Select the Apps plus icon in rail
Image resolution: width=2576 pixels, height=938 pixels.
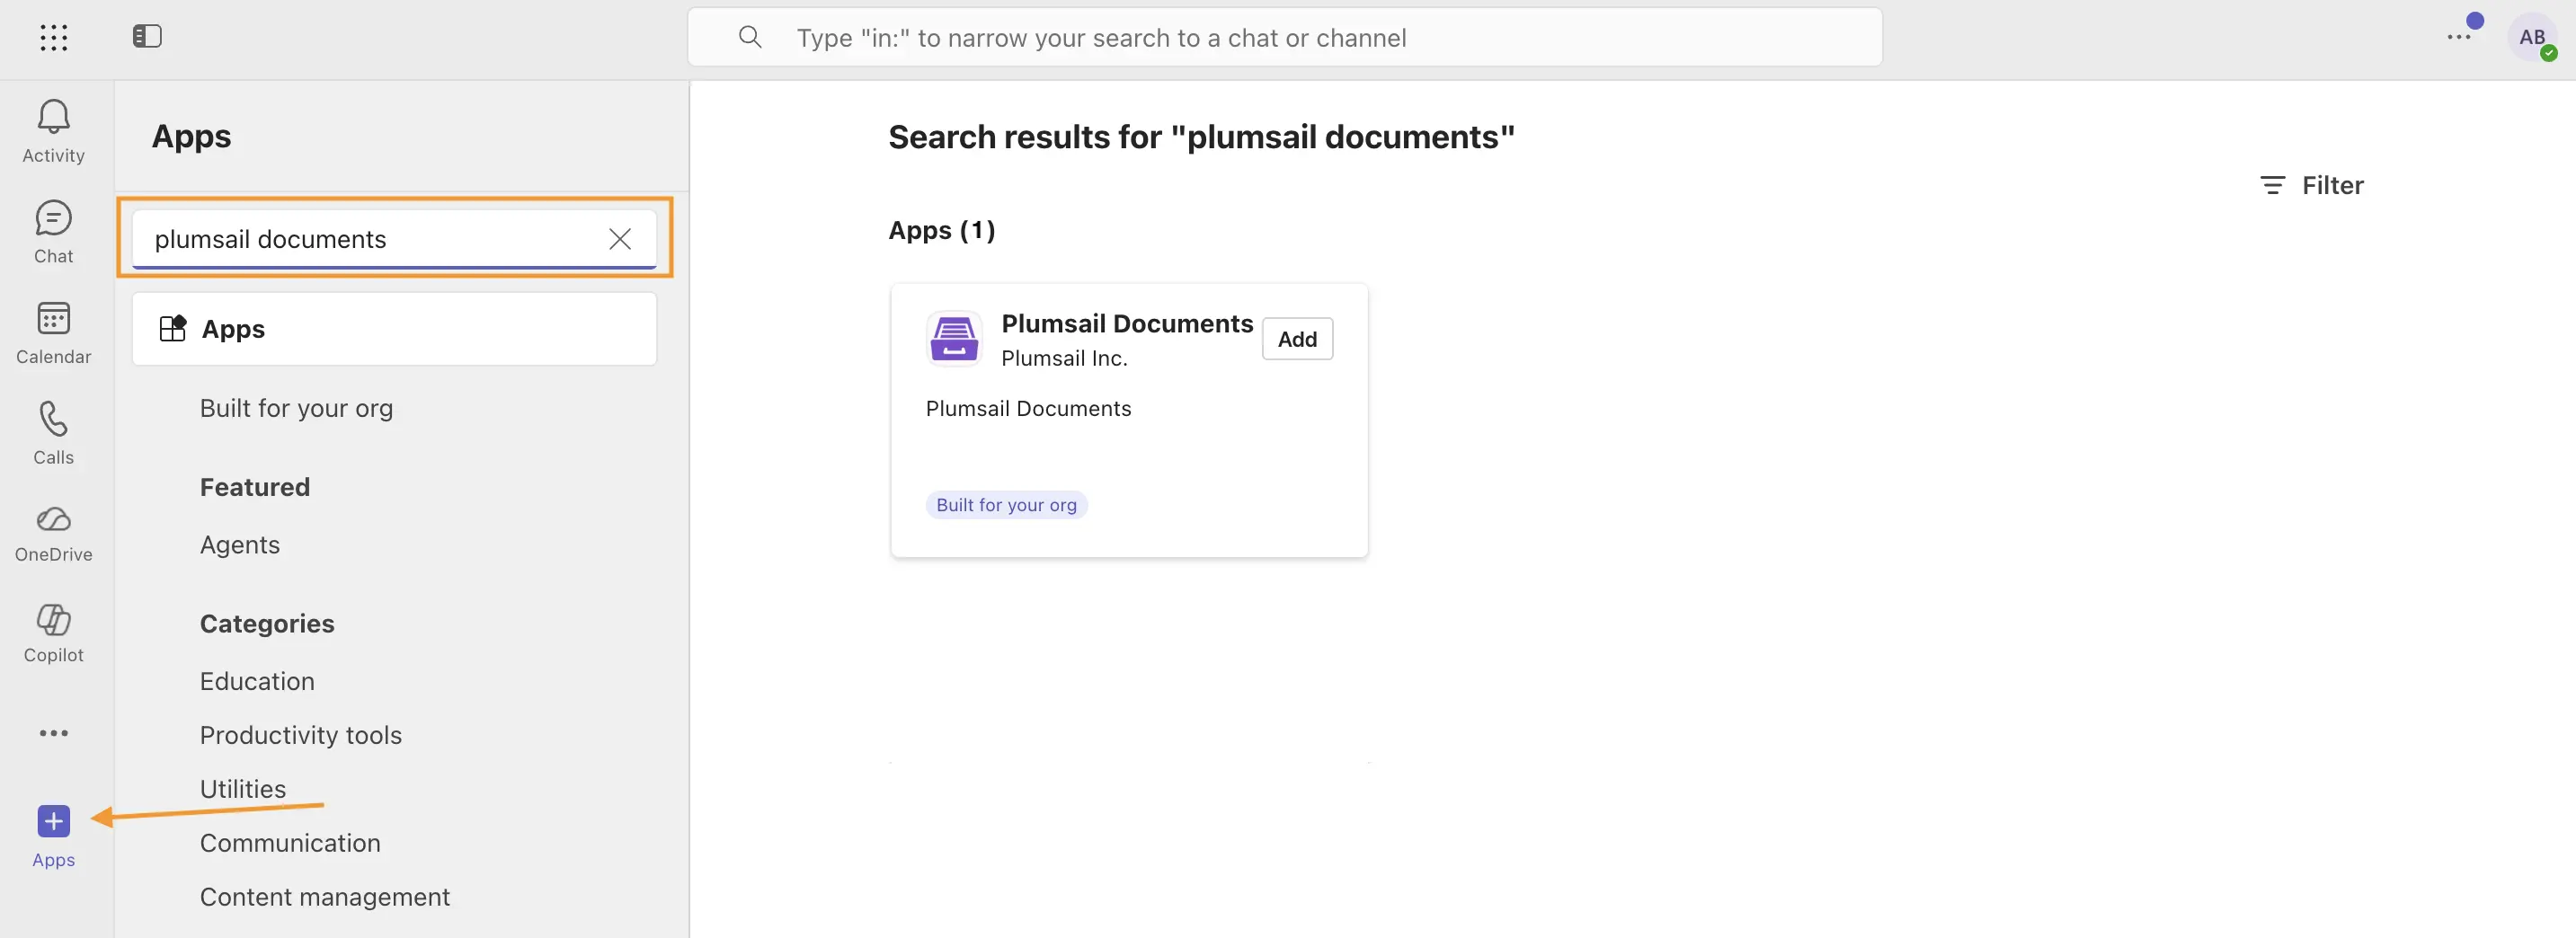[x=54, y=822]
